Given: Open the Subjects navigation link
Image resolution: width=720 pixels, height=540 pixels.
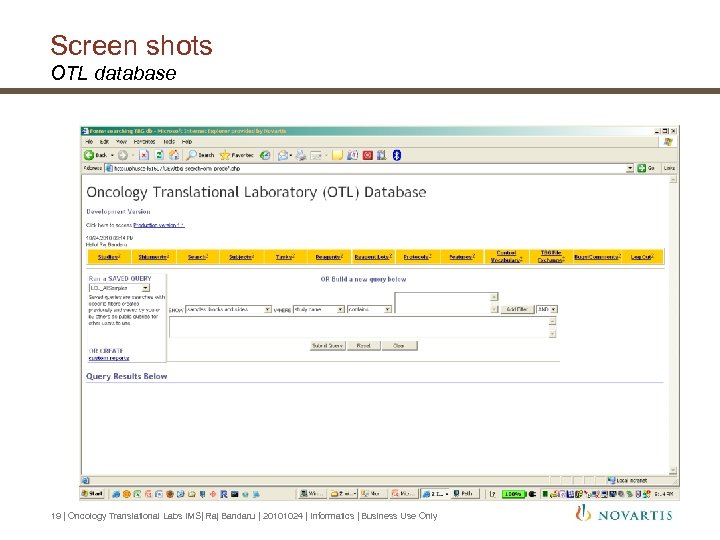Looking at the screenshot, I should click(242, 257).
